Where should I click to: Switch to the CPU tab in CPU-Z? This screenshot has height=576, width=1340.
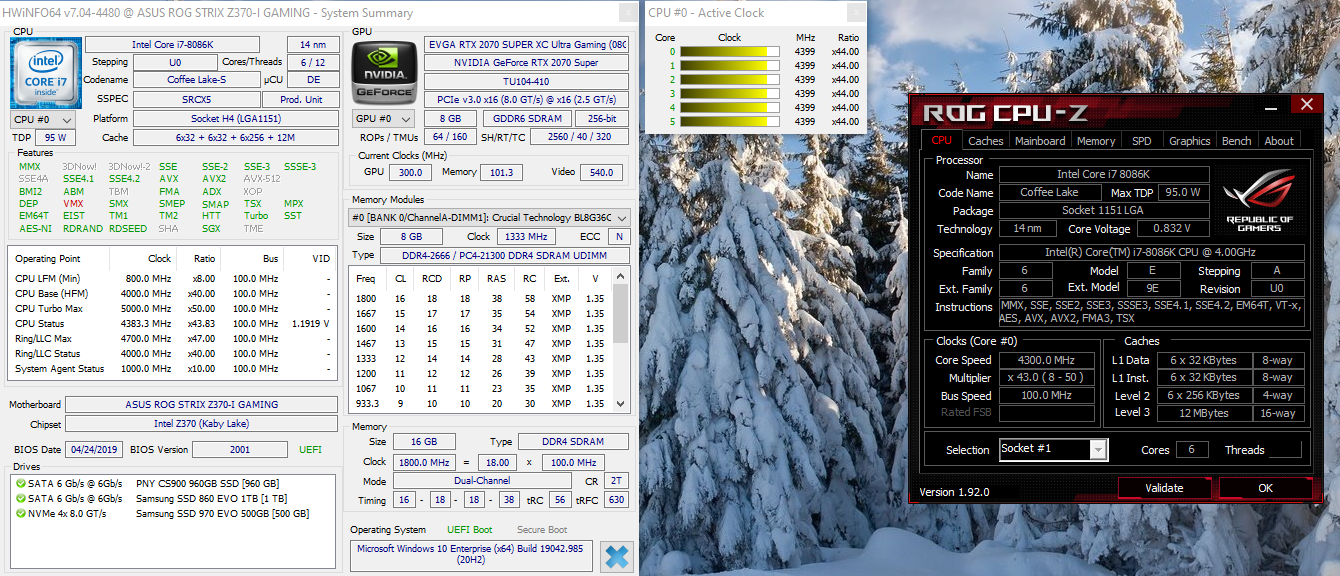coord(942,141)
